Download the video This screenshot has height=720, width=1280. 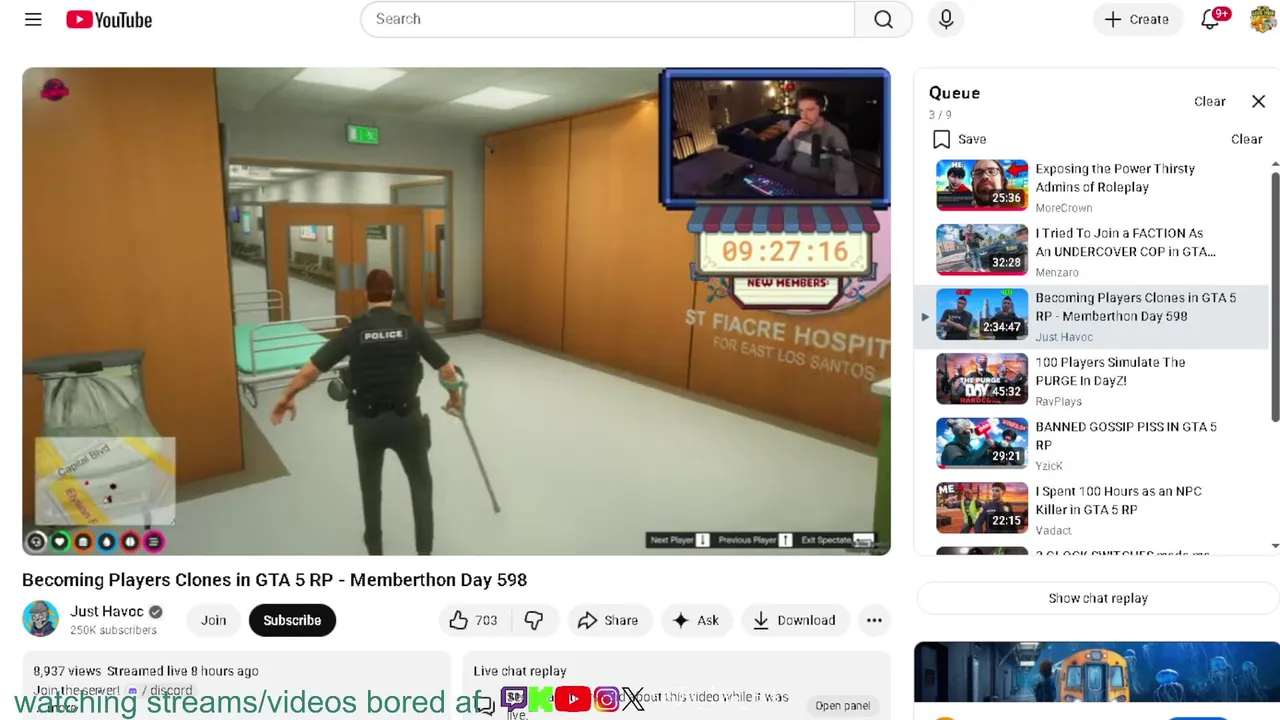click(x=795, y=620)
